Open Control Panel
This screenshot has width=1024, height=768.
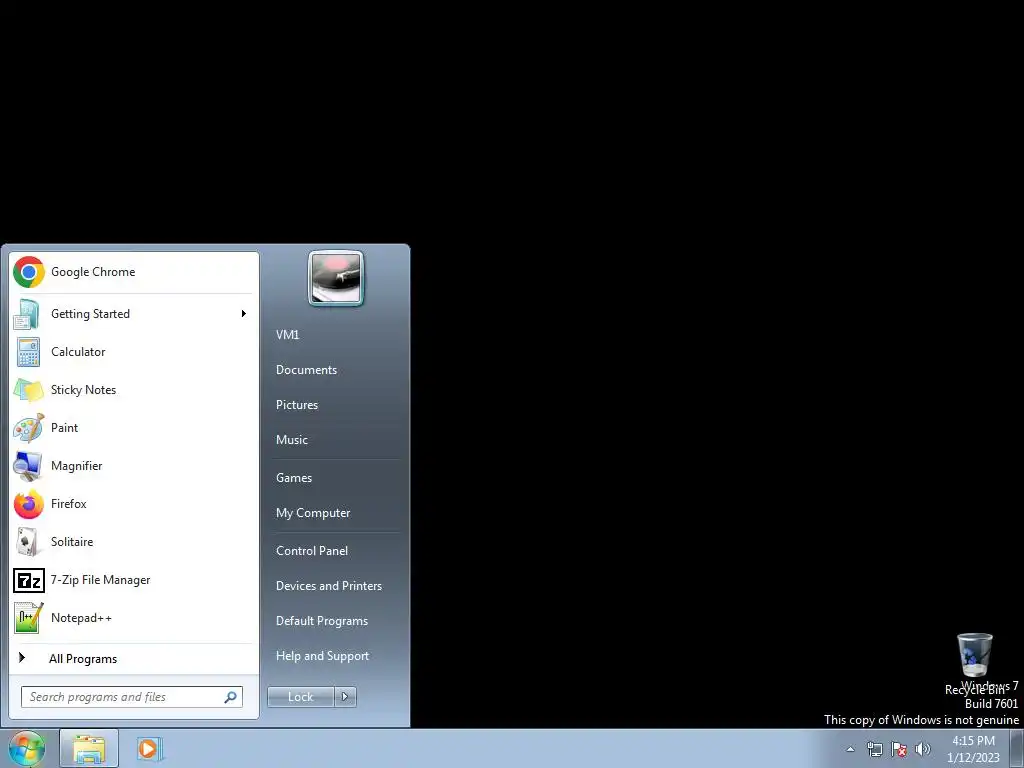coord(312,551)
